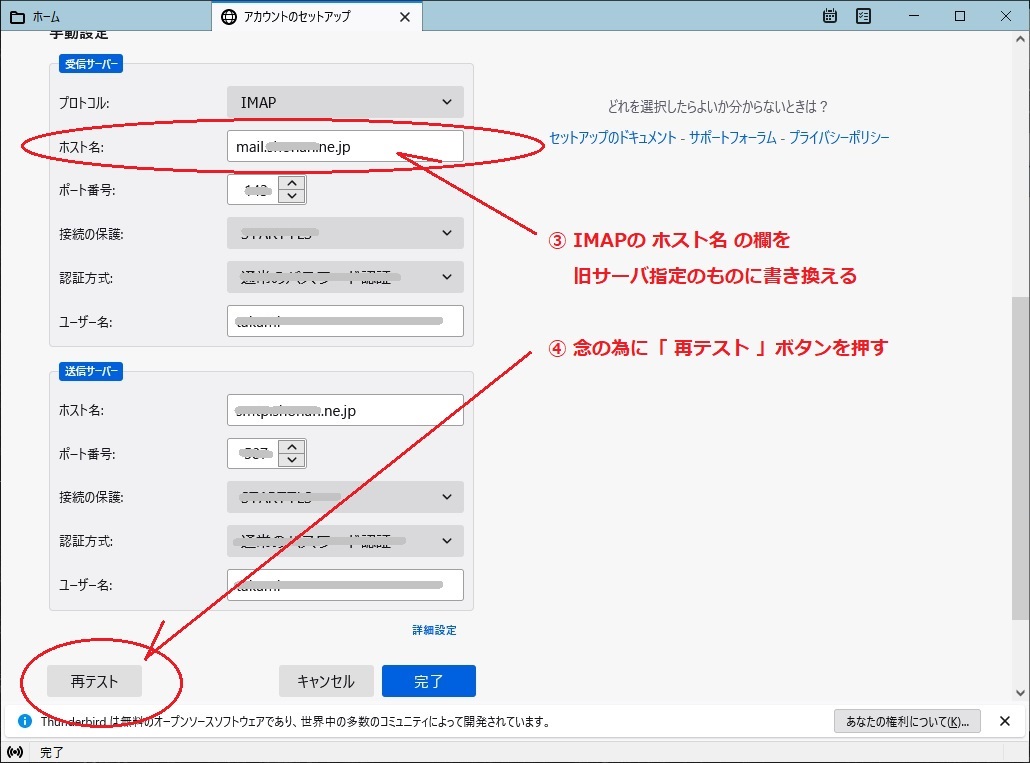
Task: Increase the incoming port number
Action: (292, 183)
